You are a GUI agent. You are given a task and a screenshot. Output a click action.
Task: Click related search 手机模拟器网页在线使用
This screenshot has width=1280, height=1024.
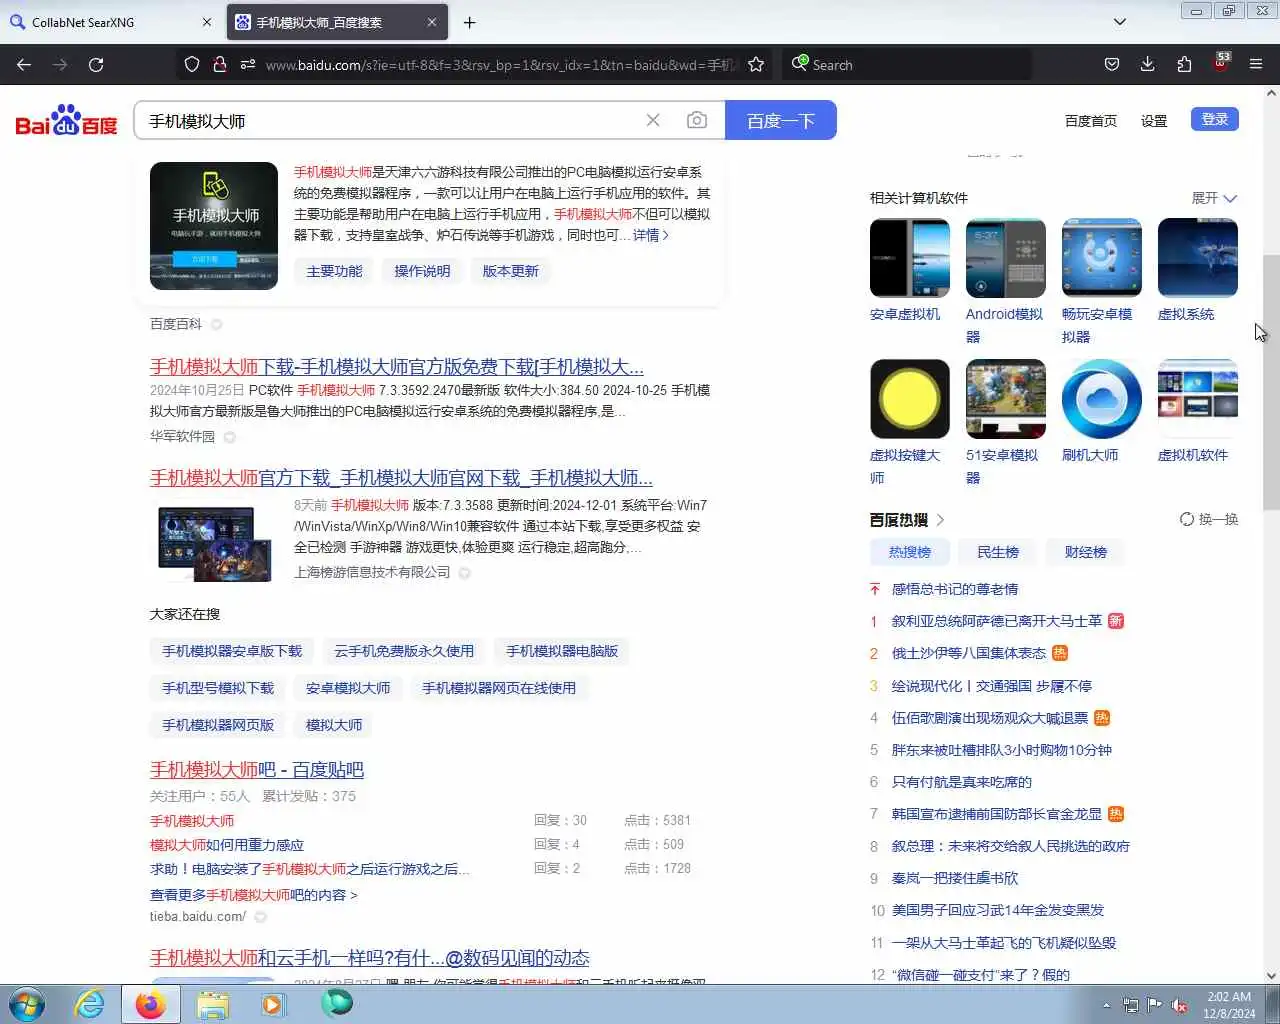click(x=499, y=688)
